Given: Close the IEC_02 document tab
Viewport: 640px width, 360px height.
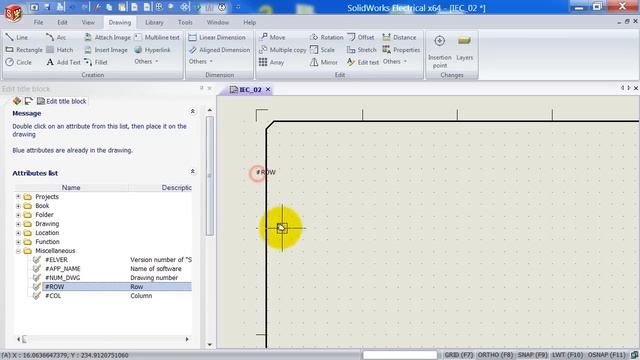Looking at the screenshot, I should click(x=268, y=89).
